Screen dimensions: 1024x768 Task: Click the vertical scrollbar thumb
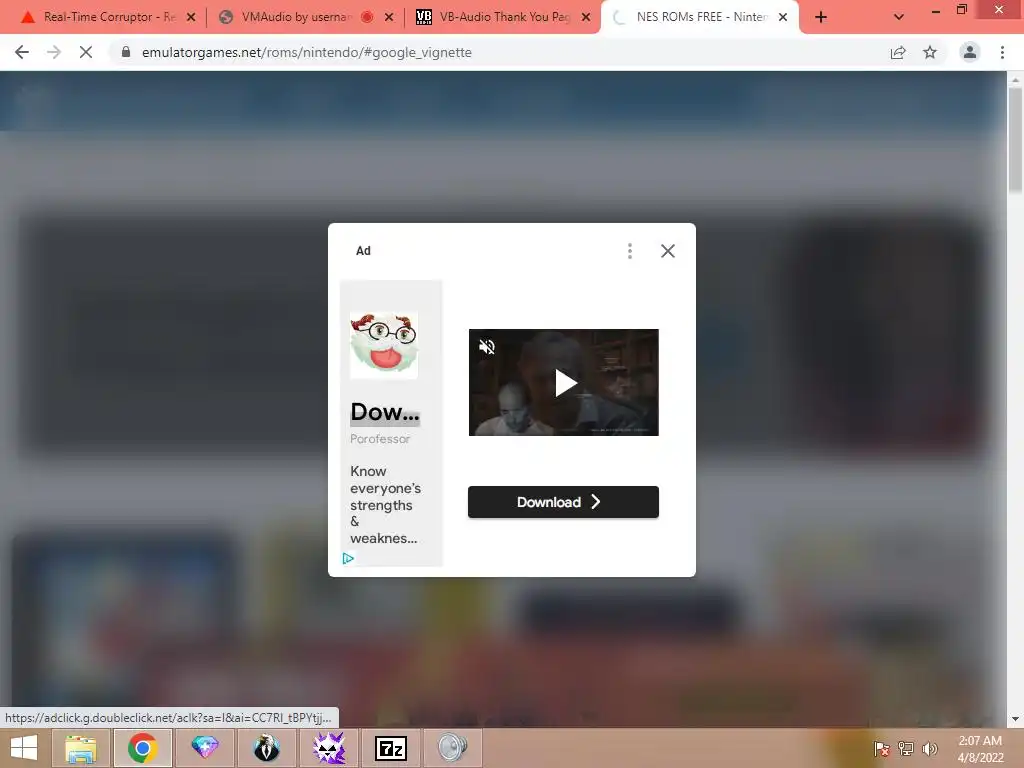tap(1015, 140)
